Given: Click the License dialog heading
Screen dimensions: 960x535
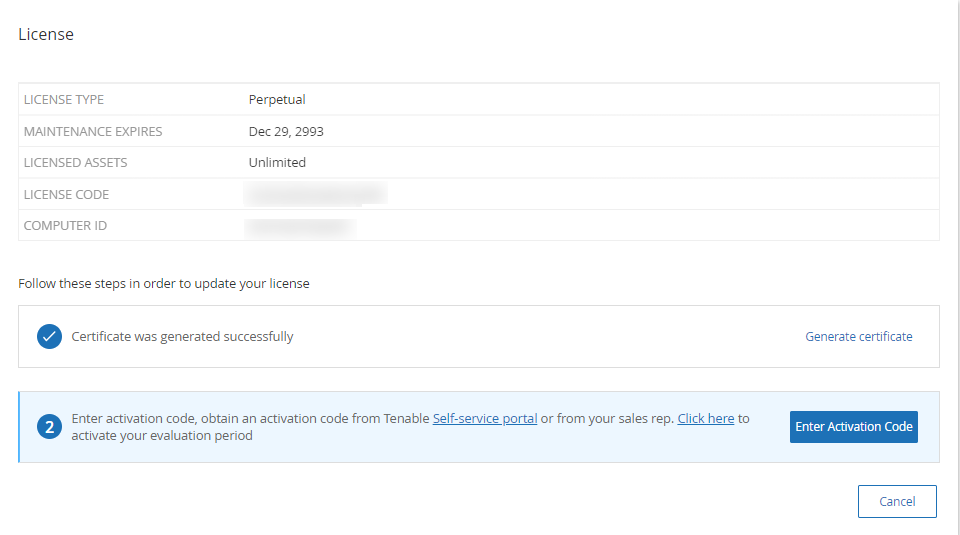Looking at the screenshot, I should click(x=46, y=34).
